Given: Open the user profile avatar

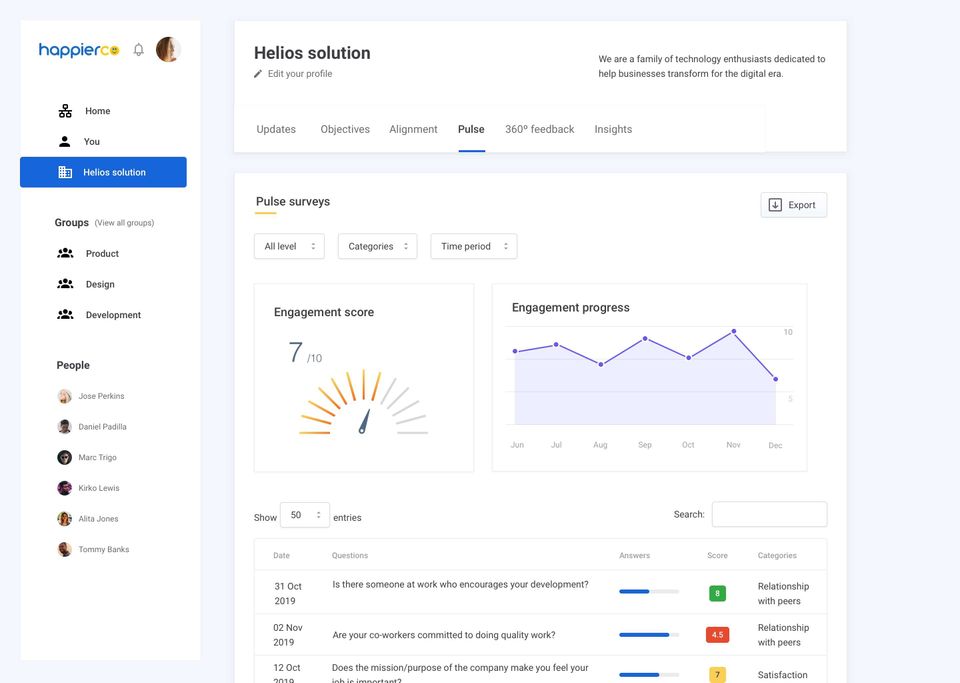Looking at the screenshot, I should tap(168, 50).
